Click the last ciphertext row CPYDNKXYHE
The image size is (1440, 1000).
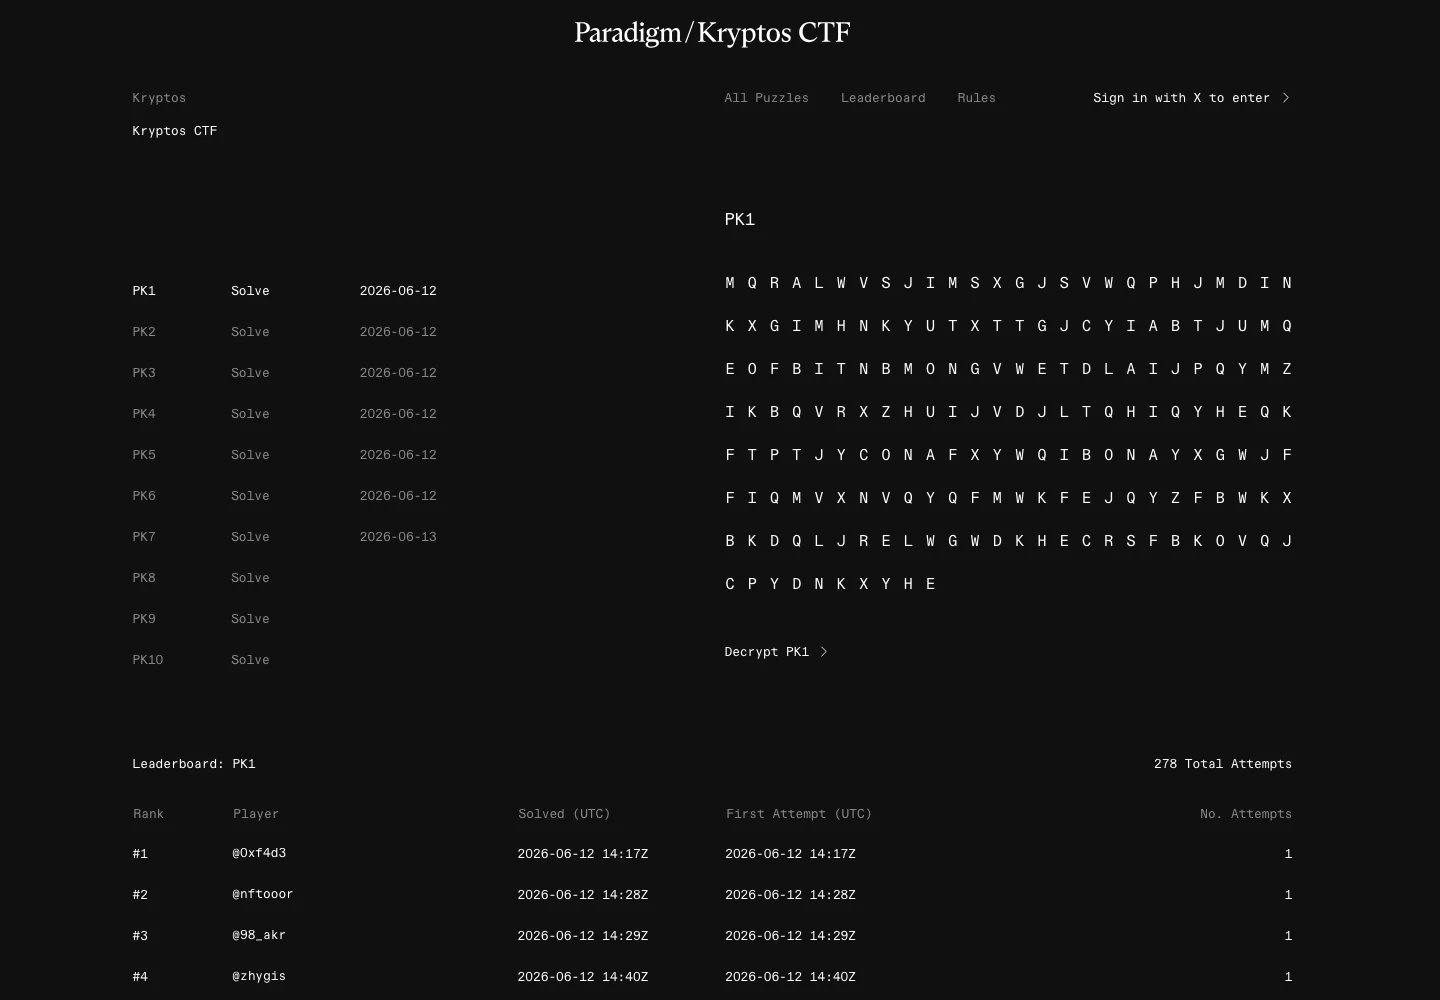[830, 584]
